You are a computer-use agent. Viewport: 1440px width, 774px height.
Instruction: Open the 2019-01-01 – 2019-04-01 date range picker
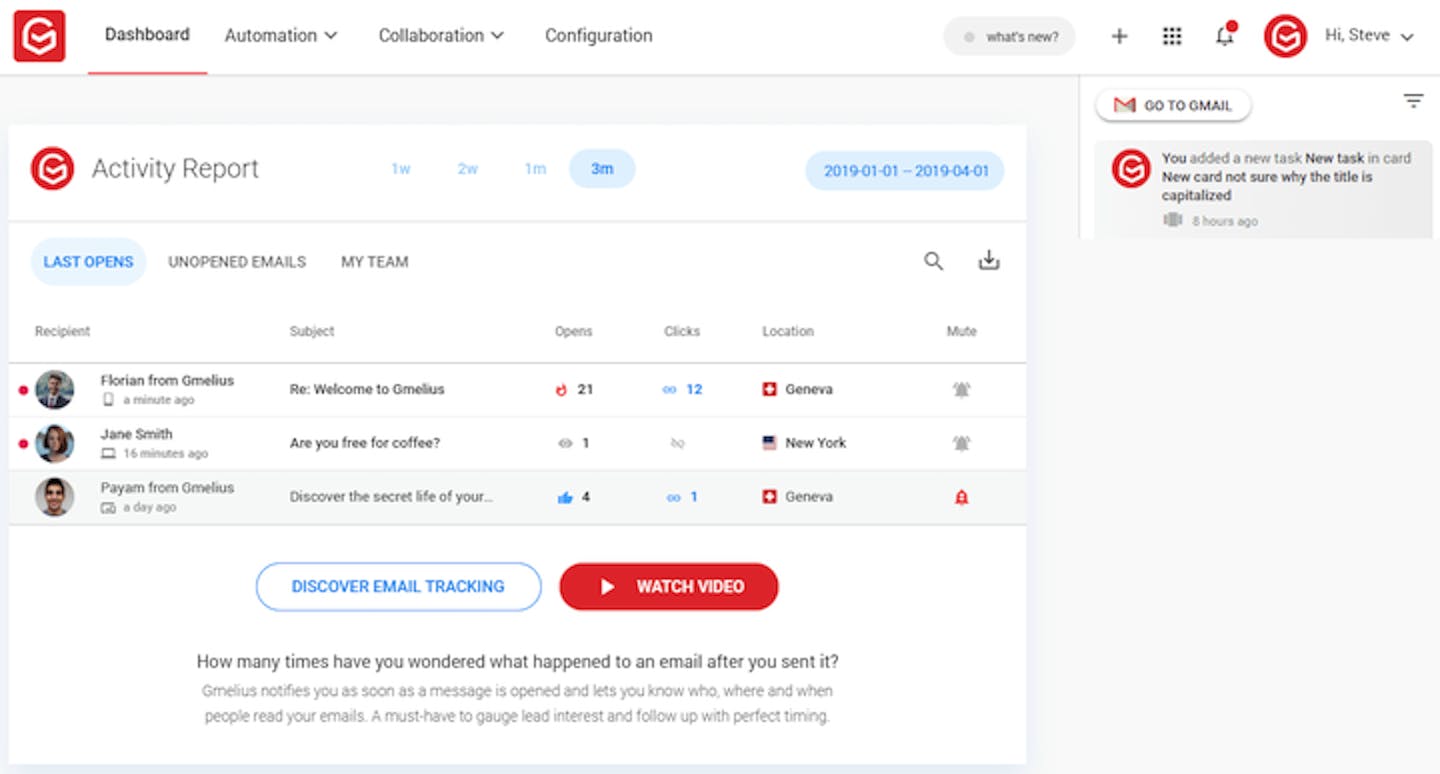click(x=906, y=171)
